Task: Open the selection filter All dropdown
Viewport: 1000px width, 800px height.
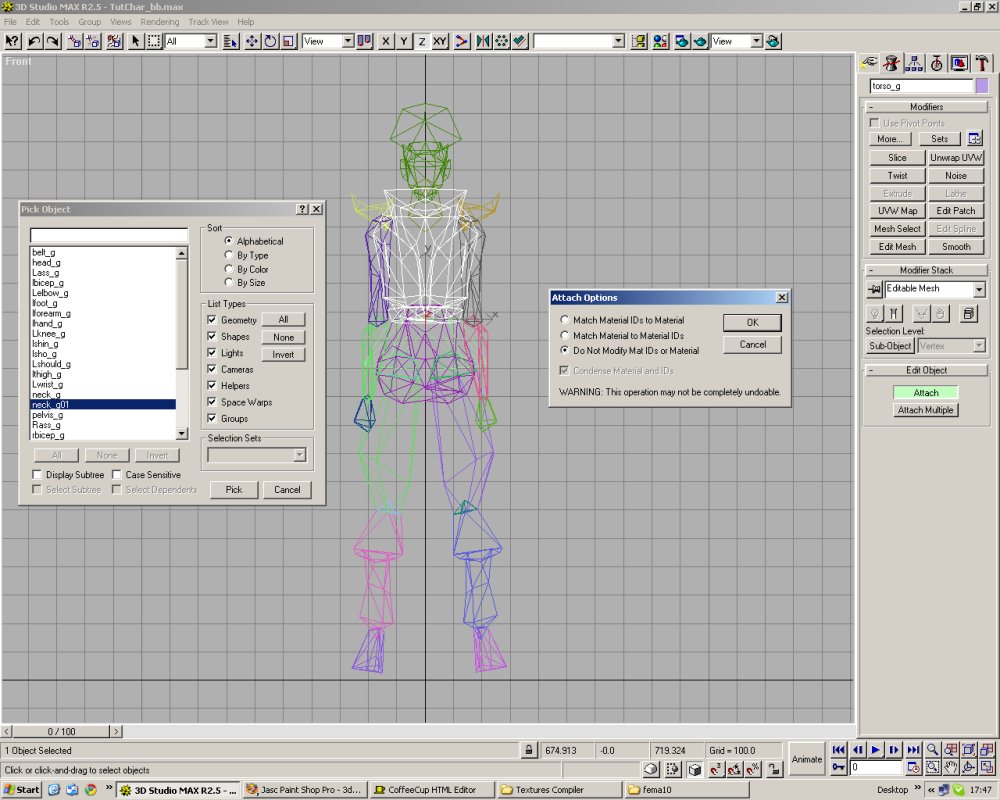Action: pyautogui.click(x=210, y=41)
